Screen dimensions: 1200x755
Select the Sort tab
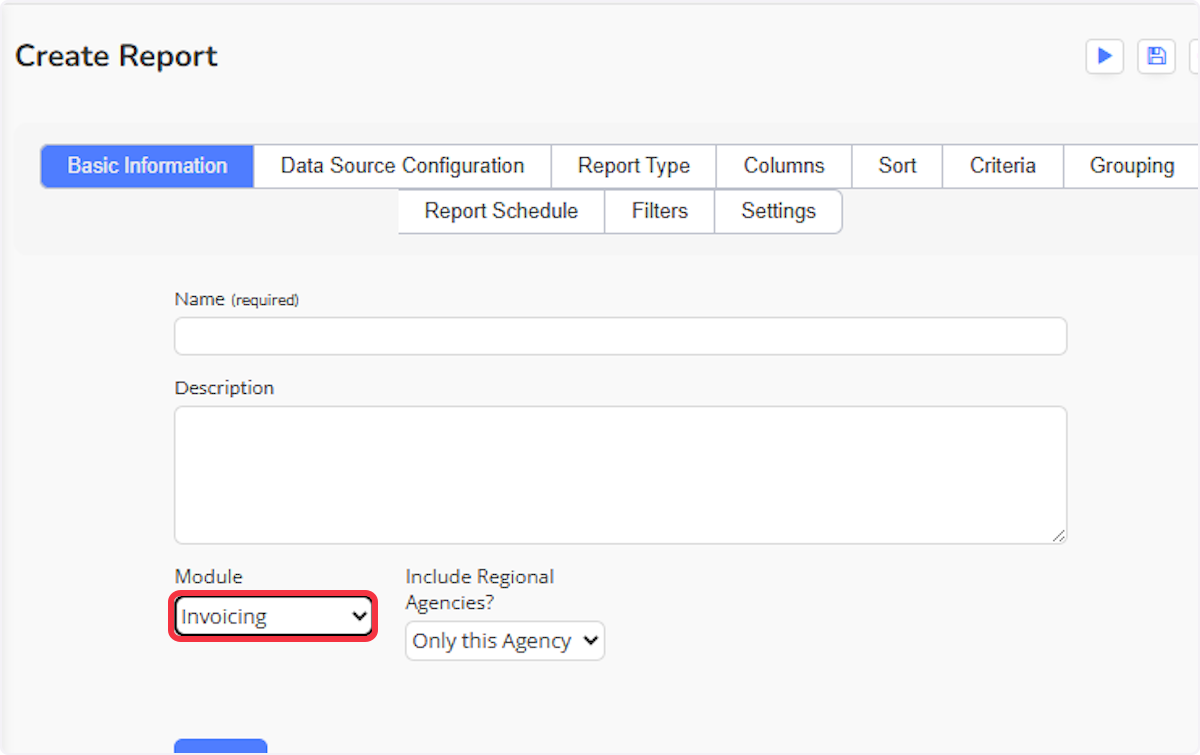point(897,166)
